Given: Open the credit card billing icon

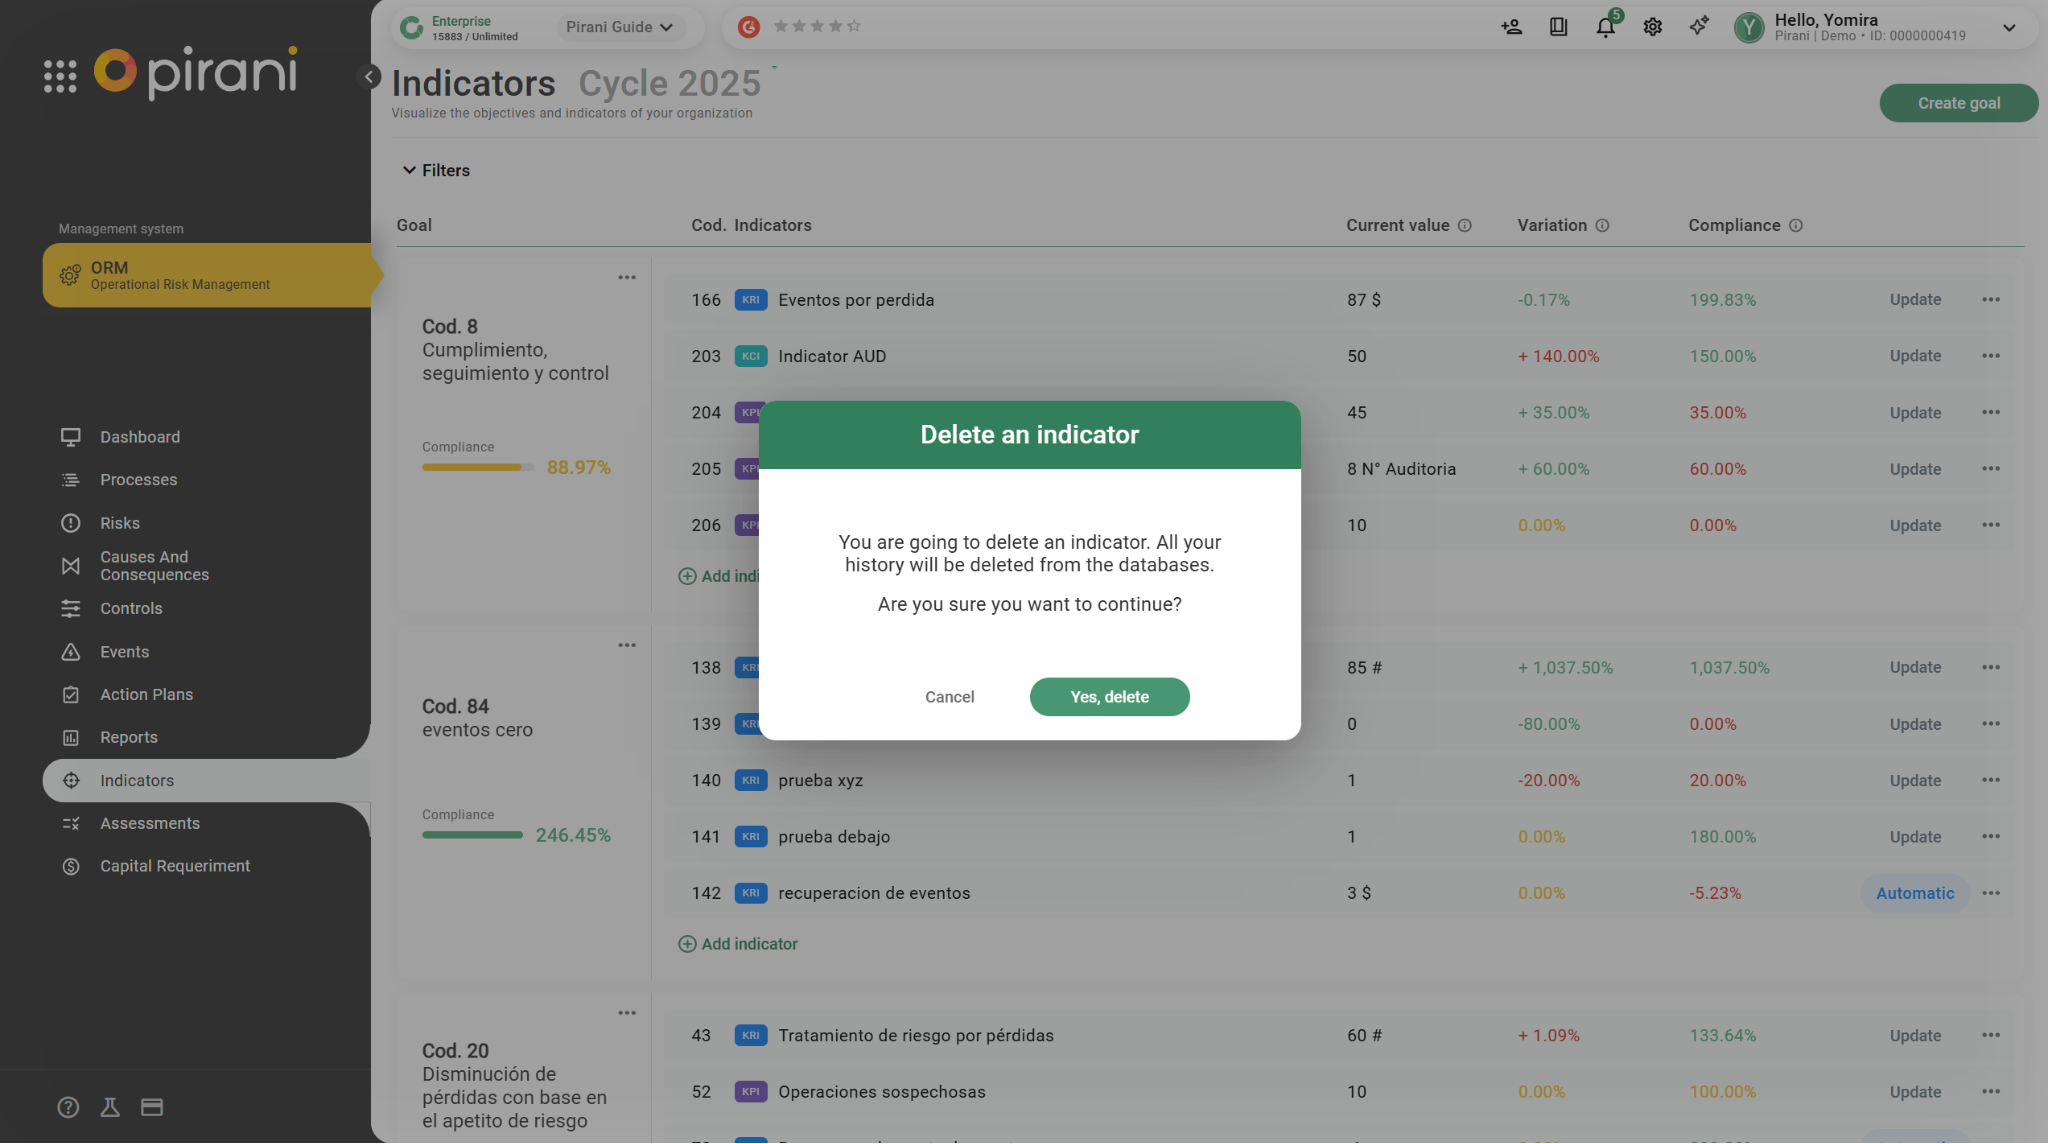Looking at the screenshot, I should pyautogui.click(x=152, y=1107).
